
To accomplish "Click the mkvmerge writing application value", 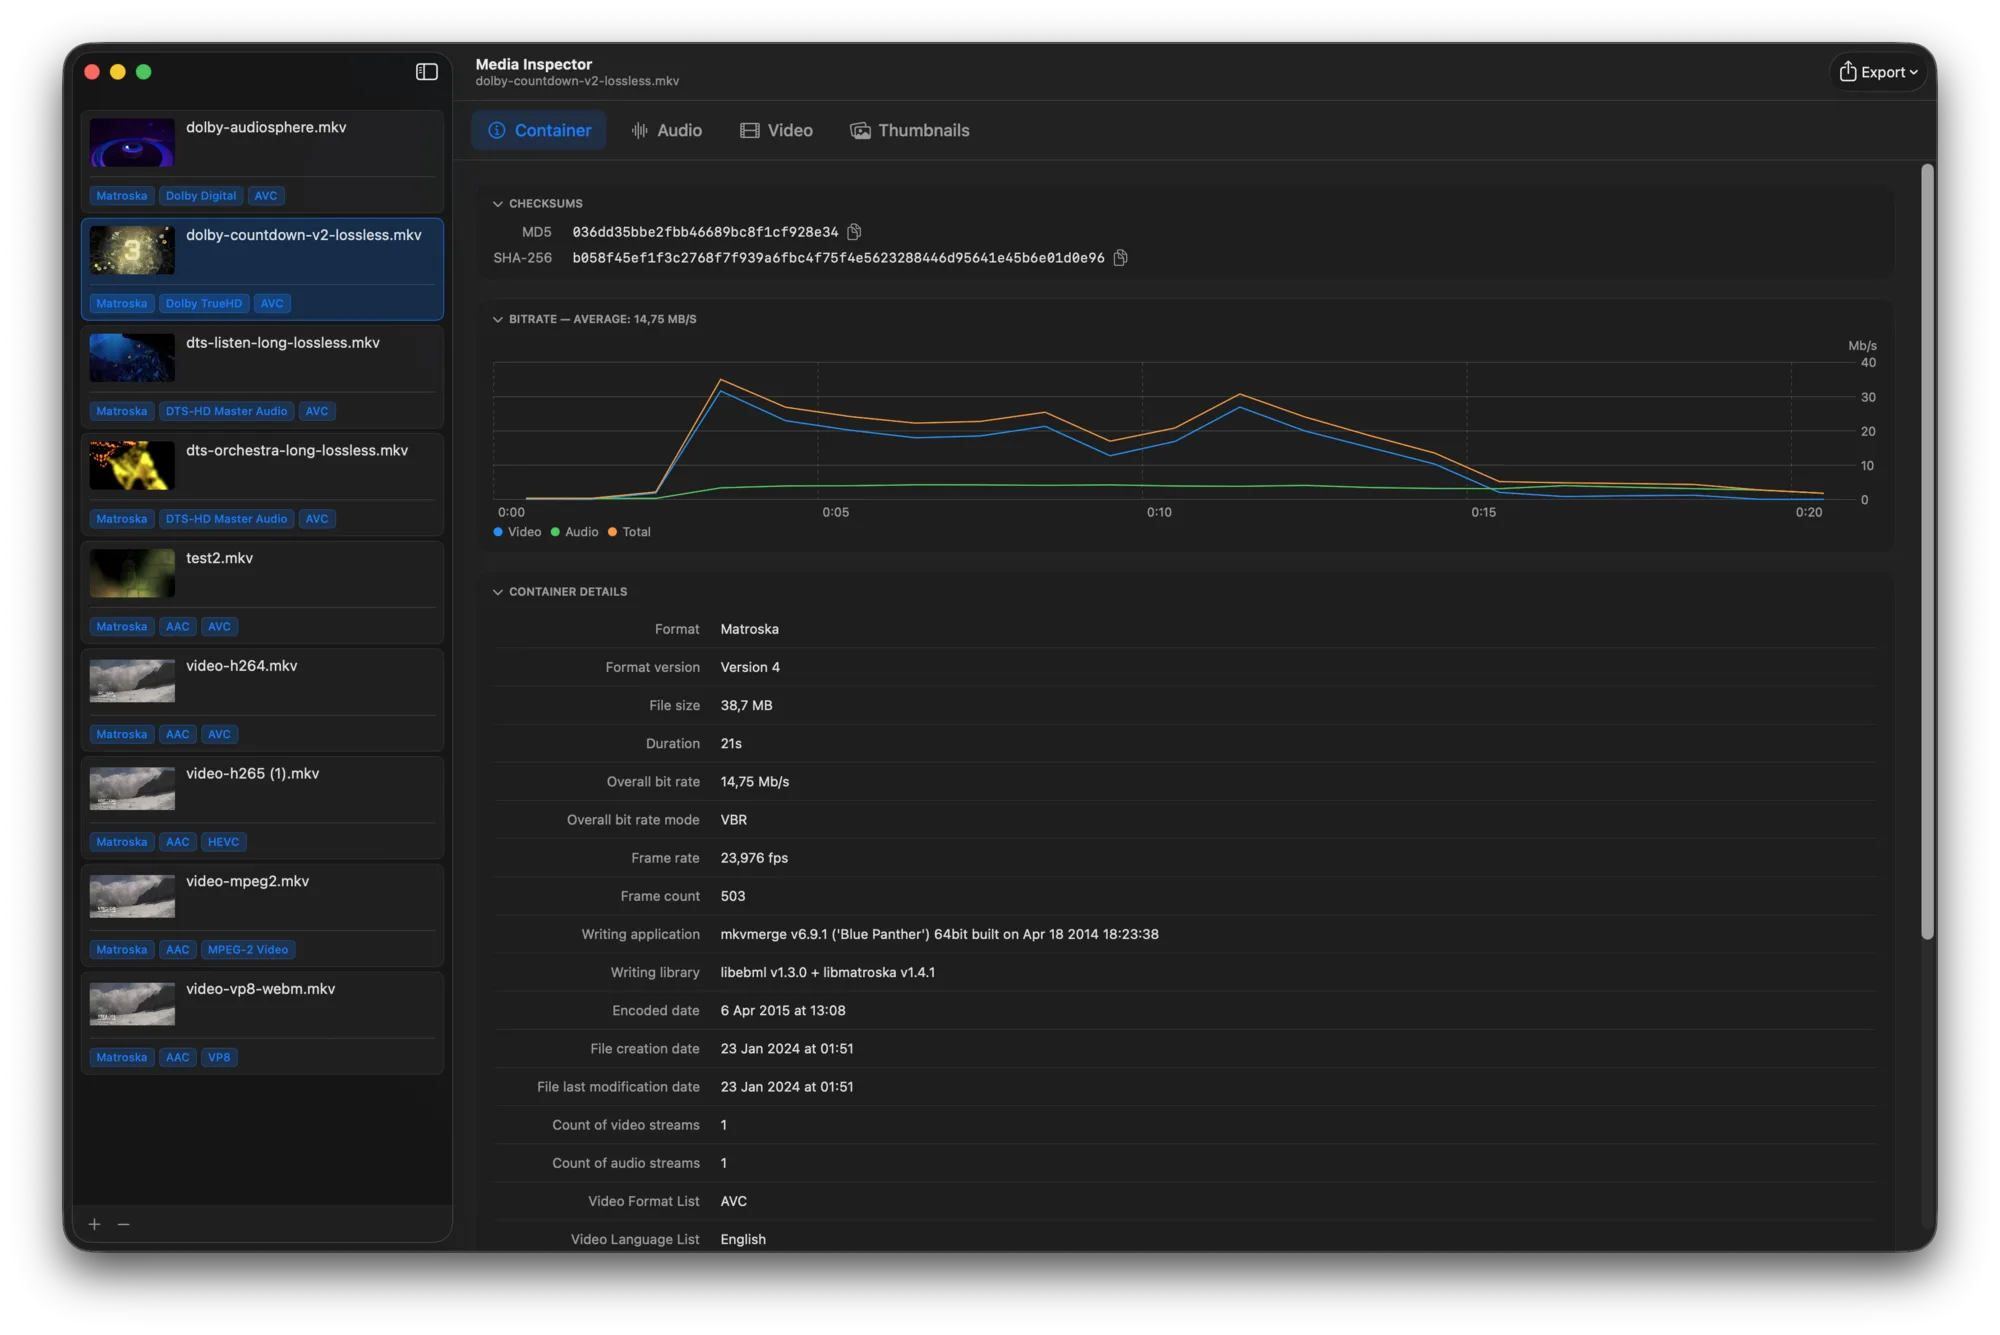I will click(x=939, y=934).
